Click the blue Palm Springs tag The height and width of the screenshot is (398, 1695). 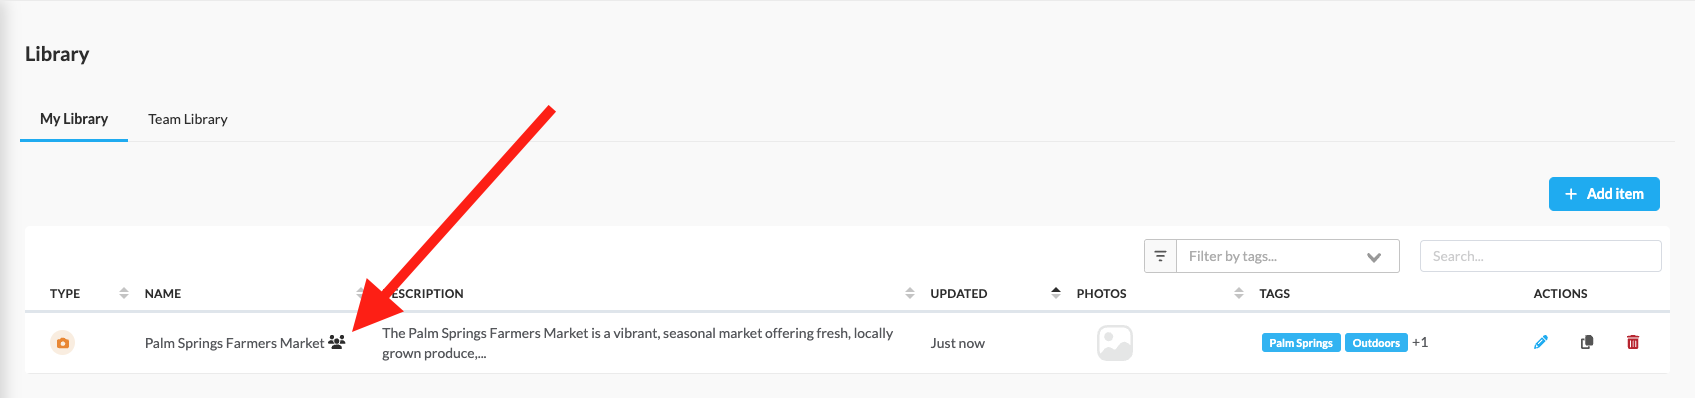point(1301,343)
